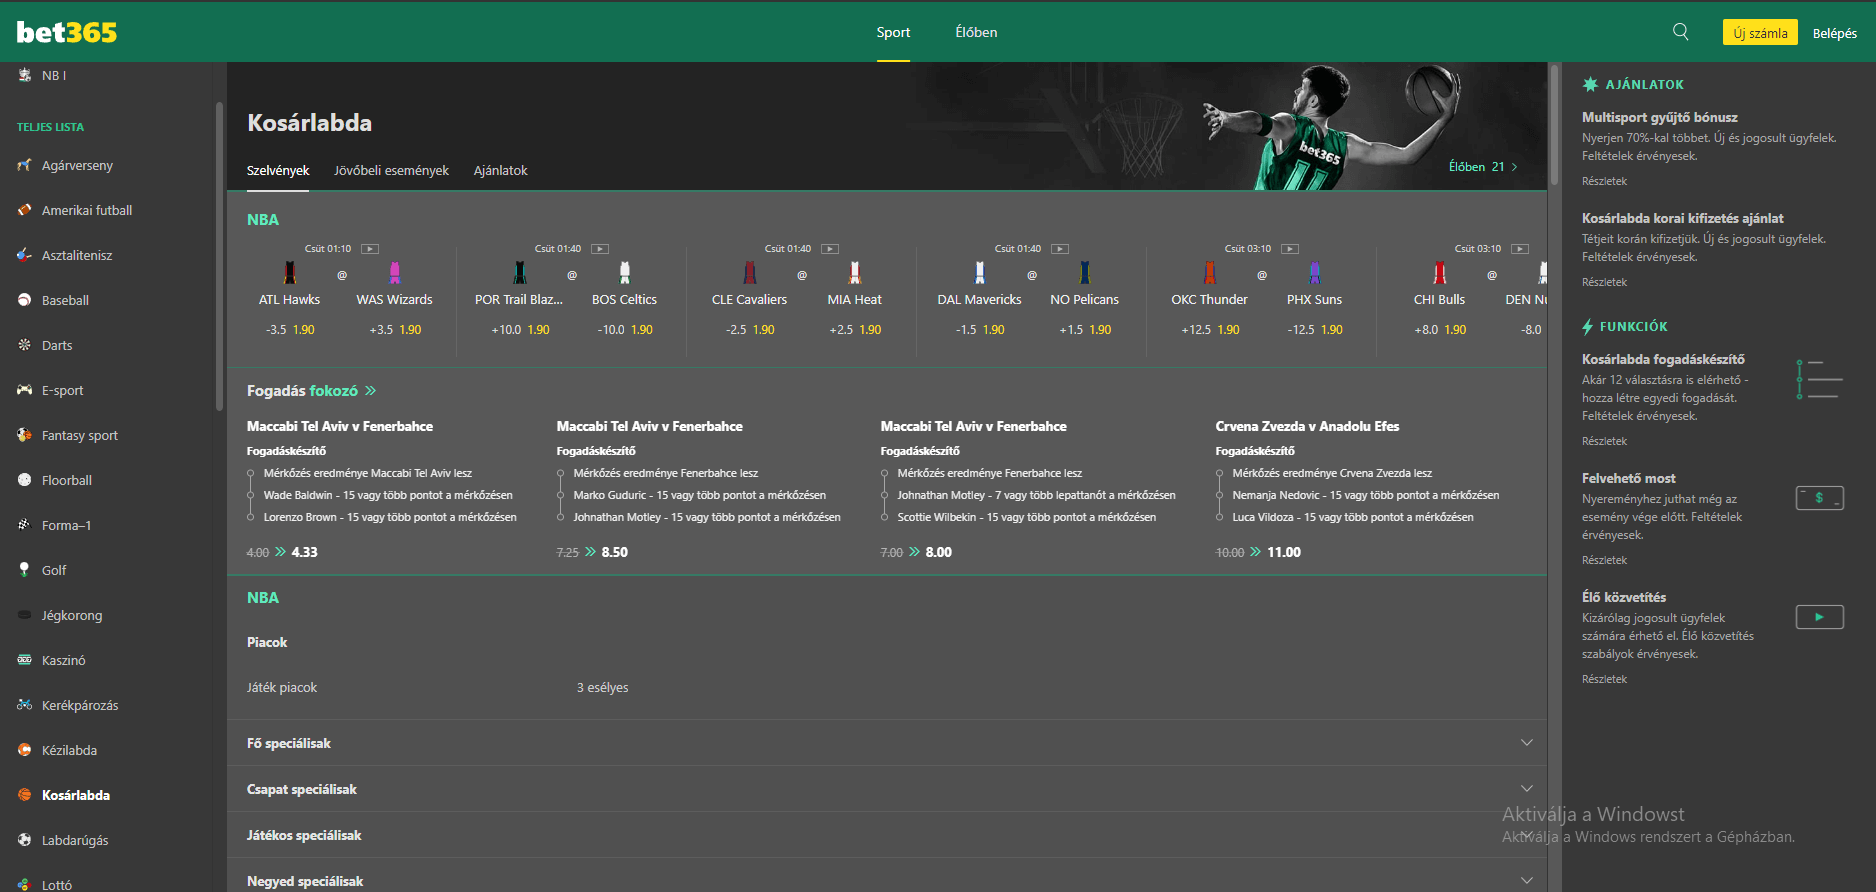Select the Lottó sidebar entry
The height and width of the screenshot is (892, 1876).
57,885
